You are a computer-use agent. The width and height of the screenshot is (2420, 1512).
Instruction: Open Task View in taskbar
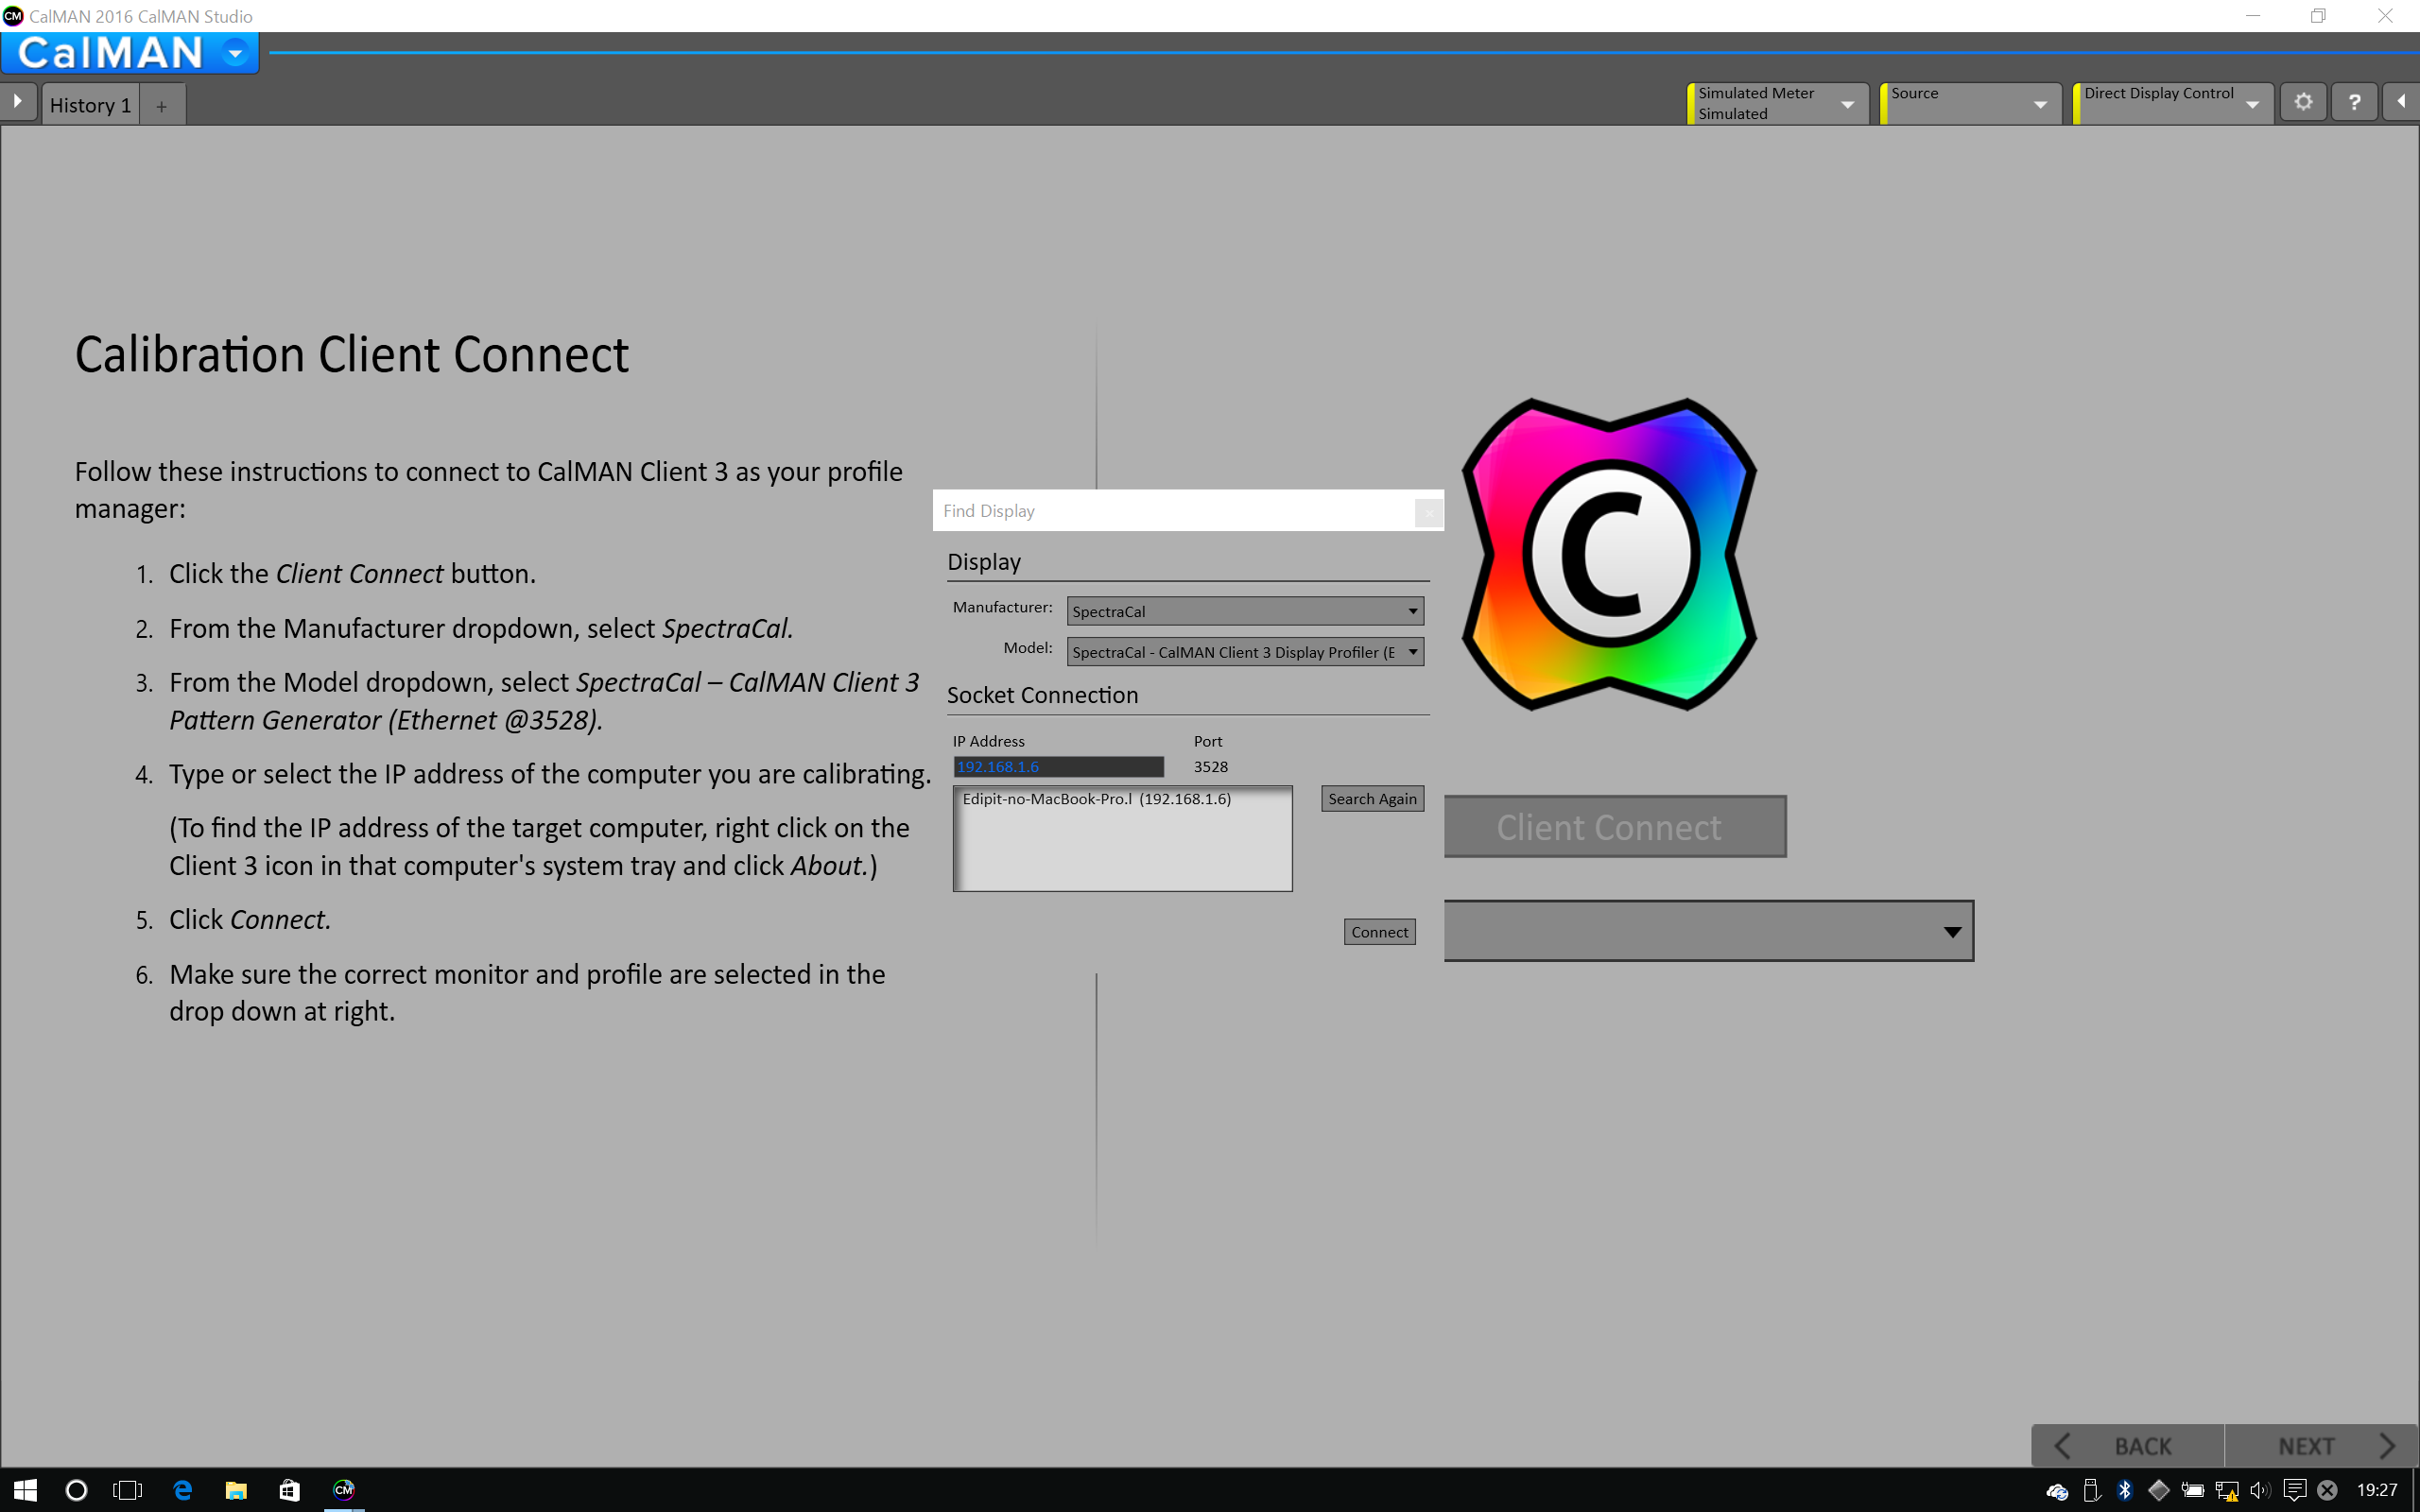[128, 1490]
